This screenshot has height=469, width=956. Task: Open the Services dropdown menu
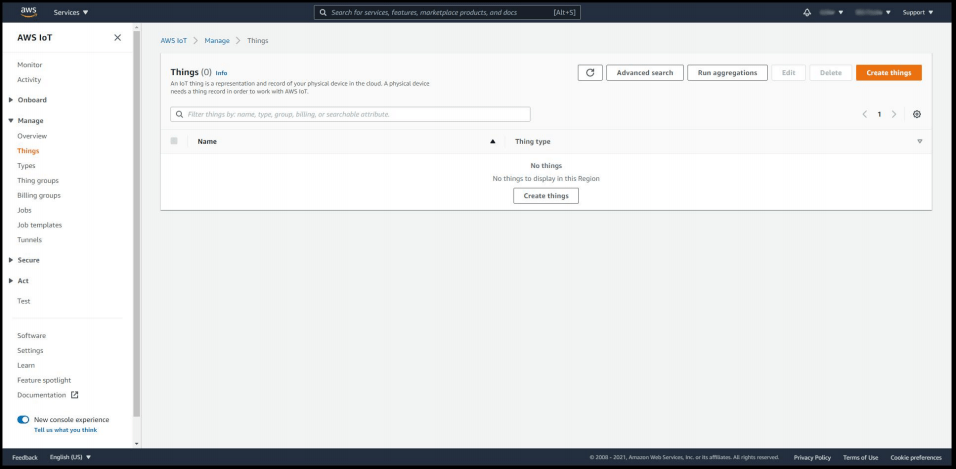(x=71, y=12)
